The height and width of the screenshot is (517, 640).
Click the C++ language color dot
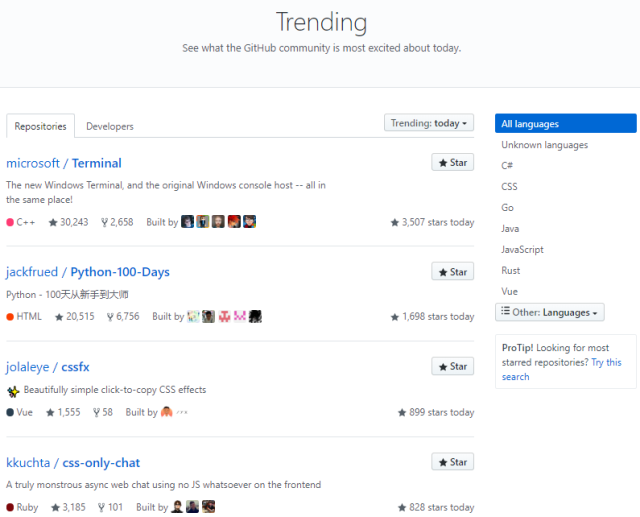[10, 222]
